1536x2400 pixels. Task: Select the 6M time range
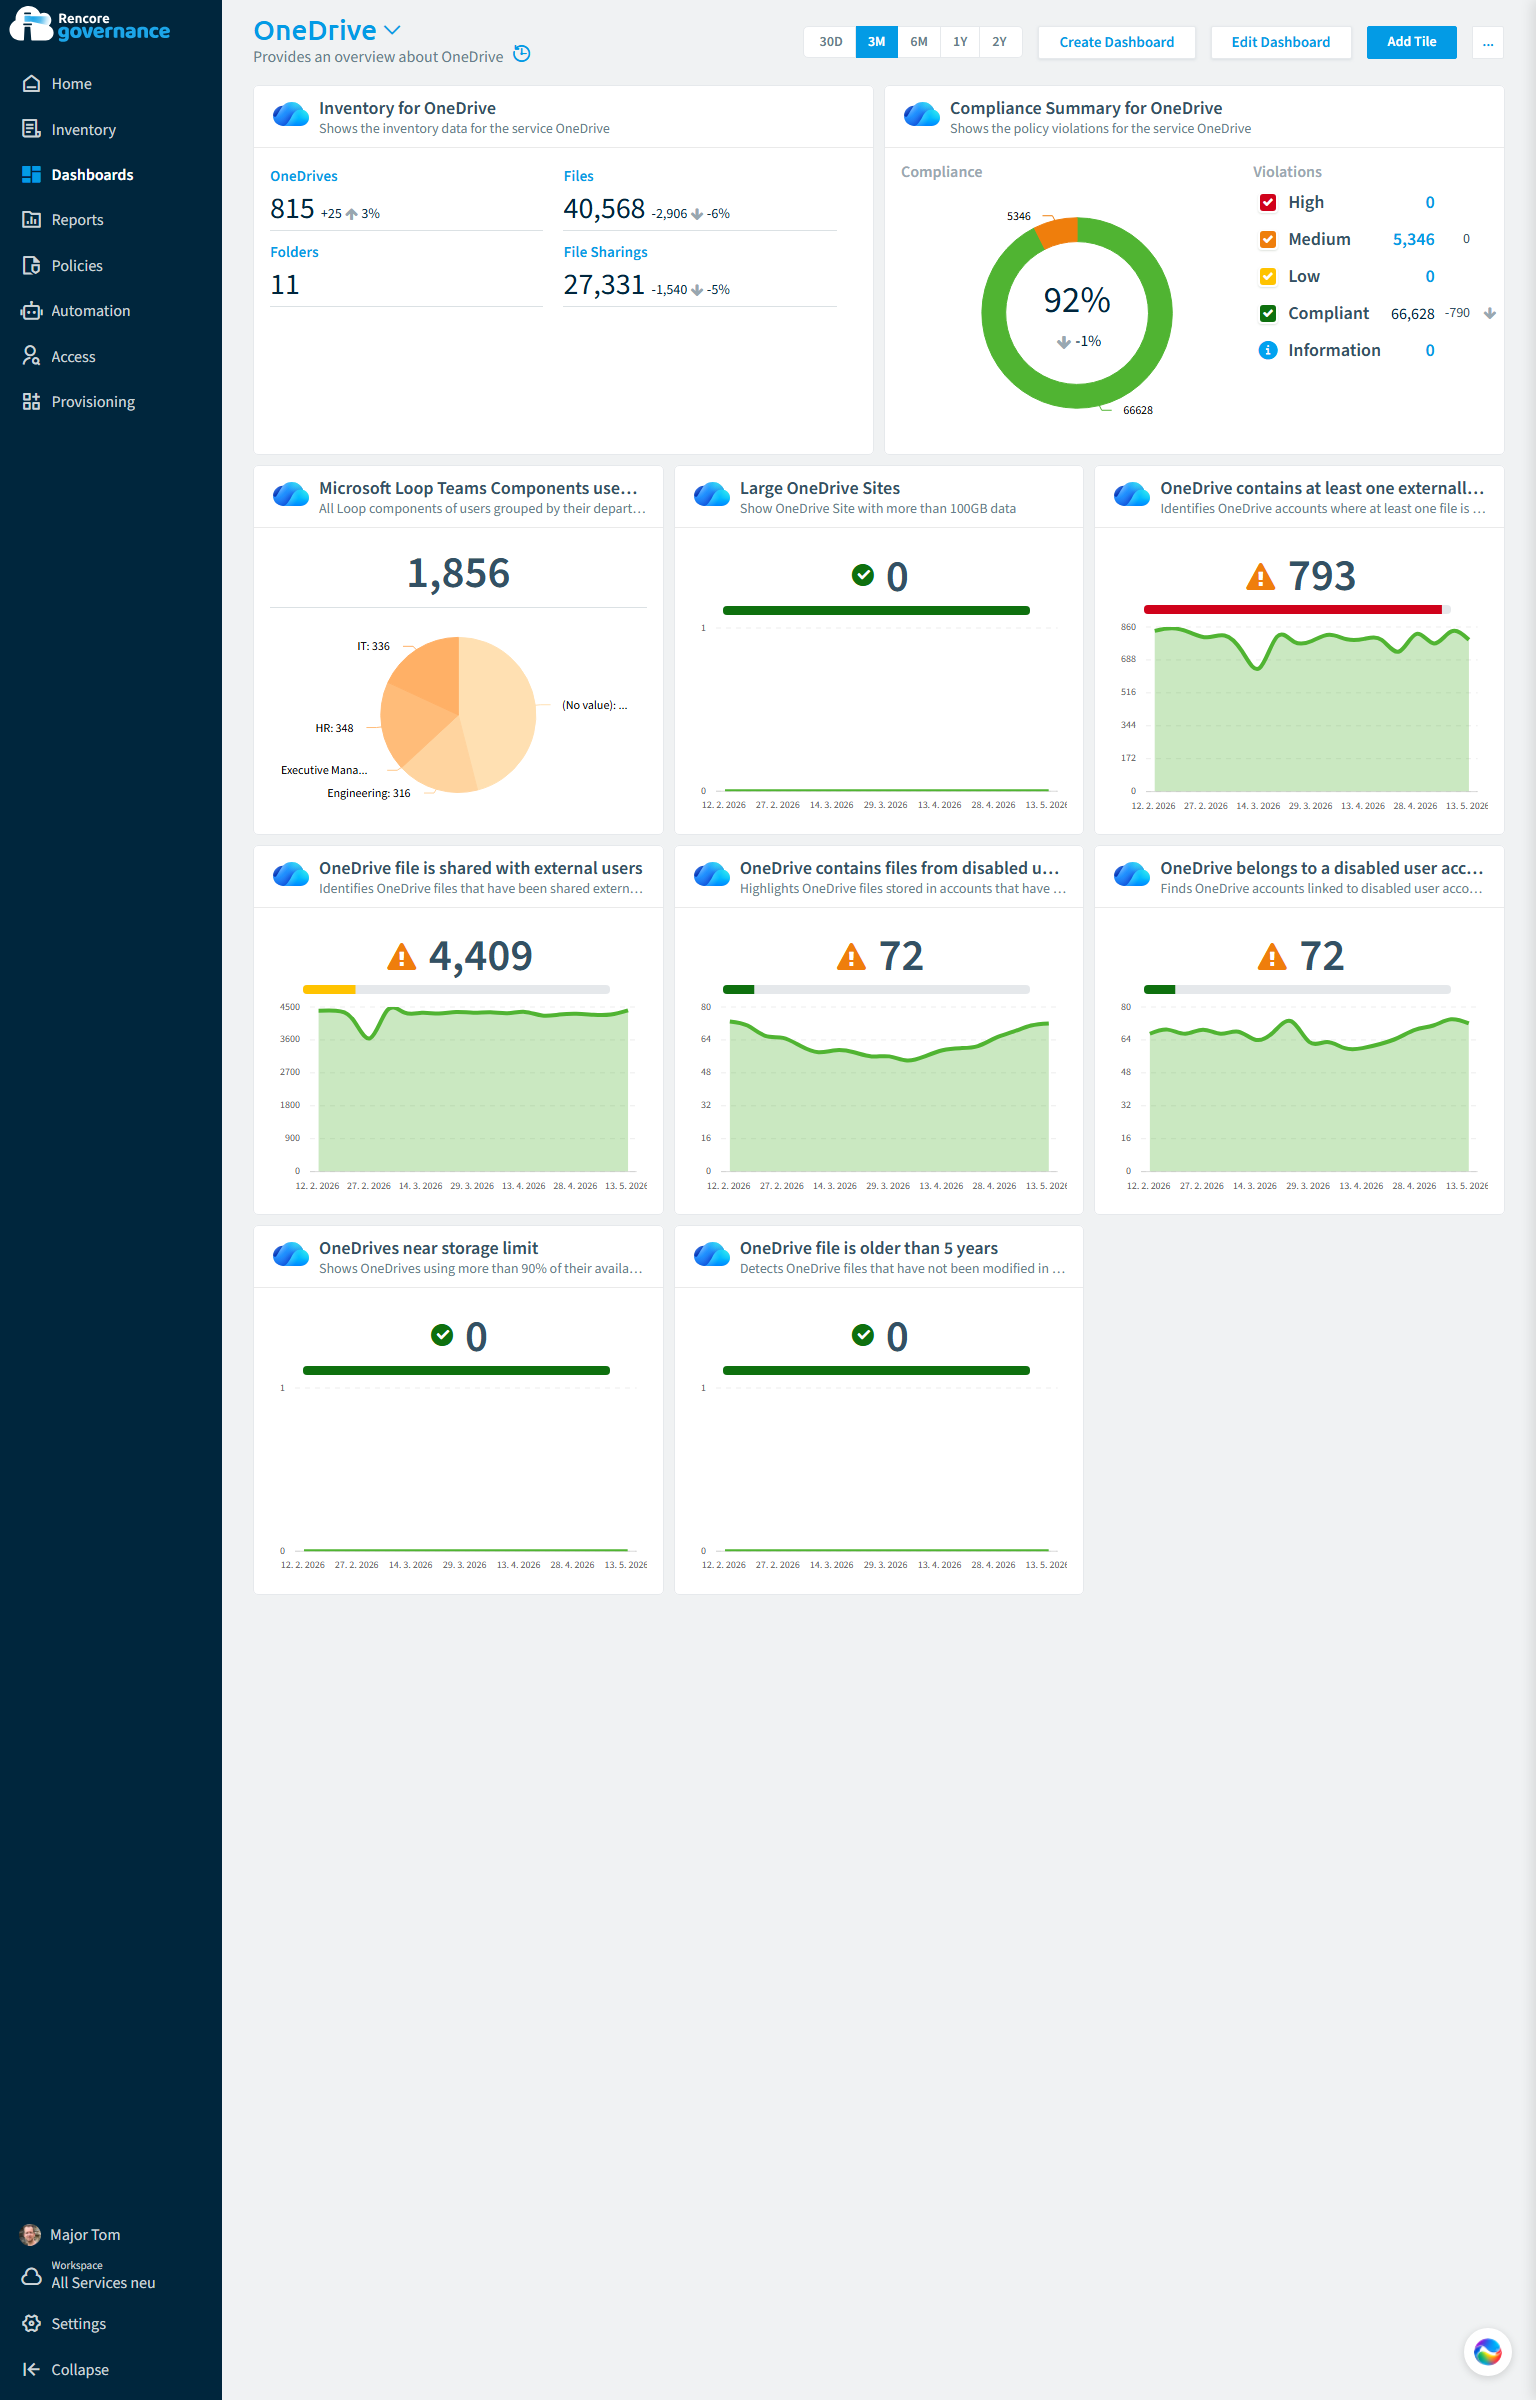tap(919, 42)
